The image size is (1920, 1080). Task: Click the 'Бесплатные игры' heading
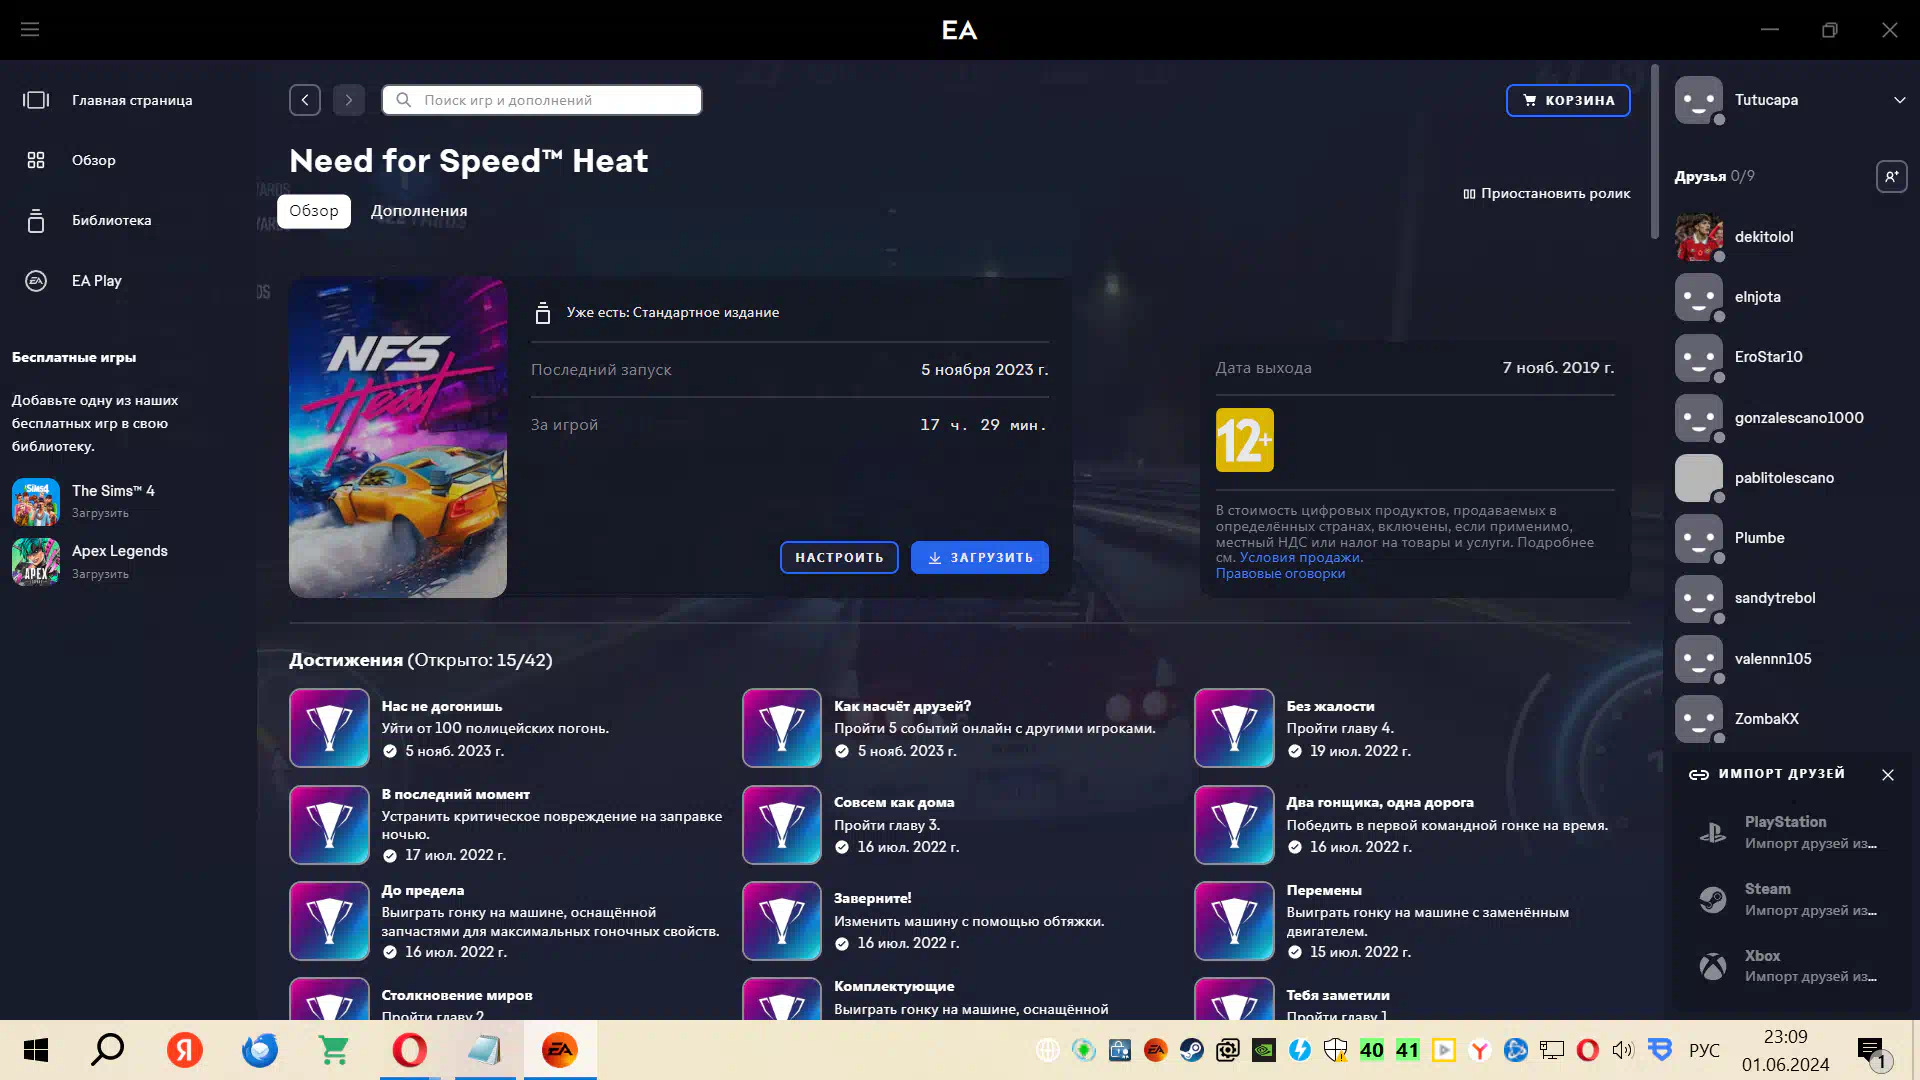(x=74, y=357)
